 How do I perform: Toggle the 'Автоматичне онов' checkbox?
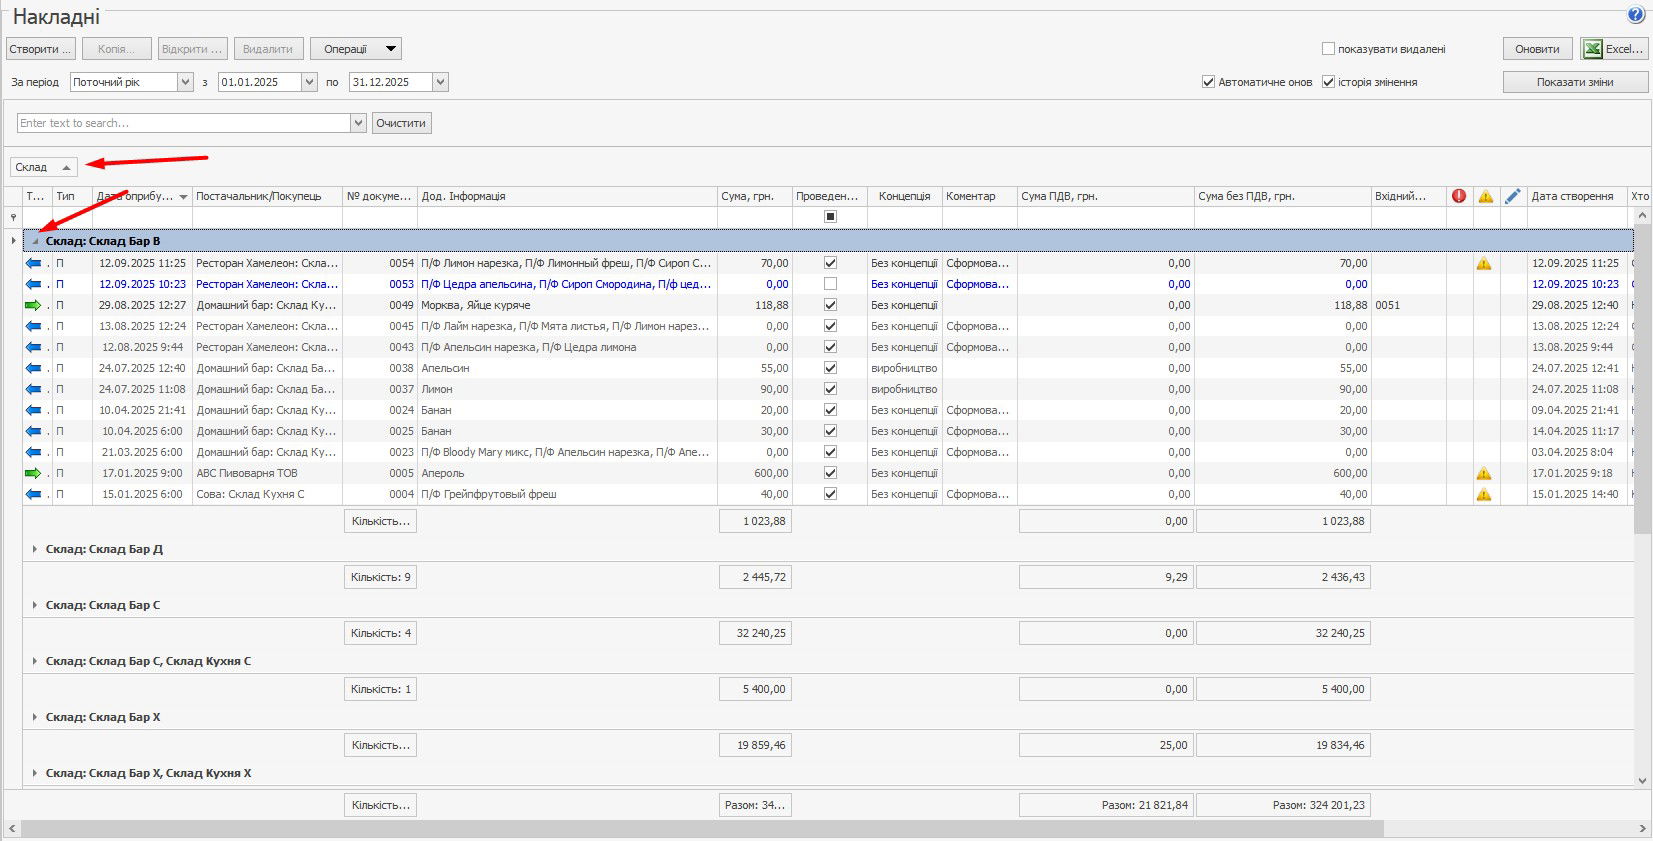pyautogui.click(x=1208, y=82)
